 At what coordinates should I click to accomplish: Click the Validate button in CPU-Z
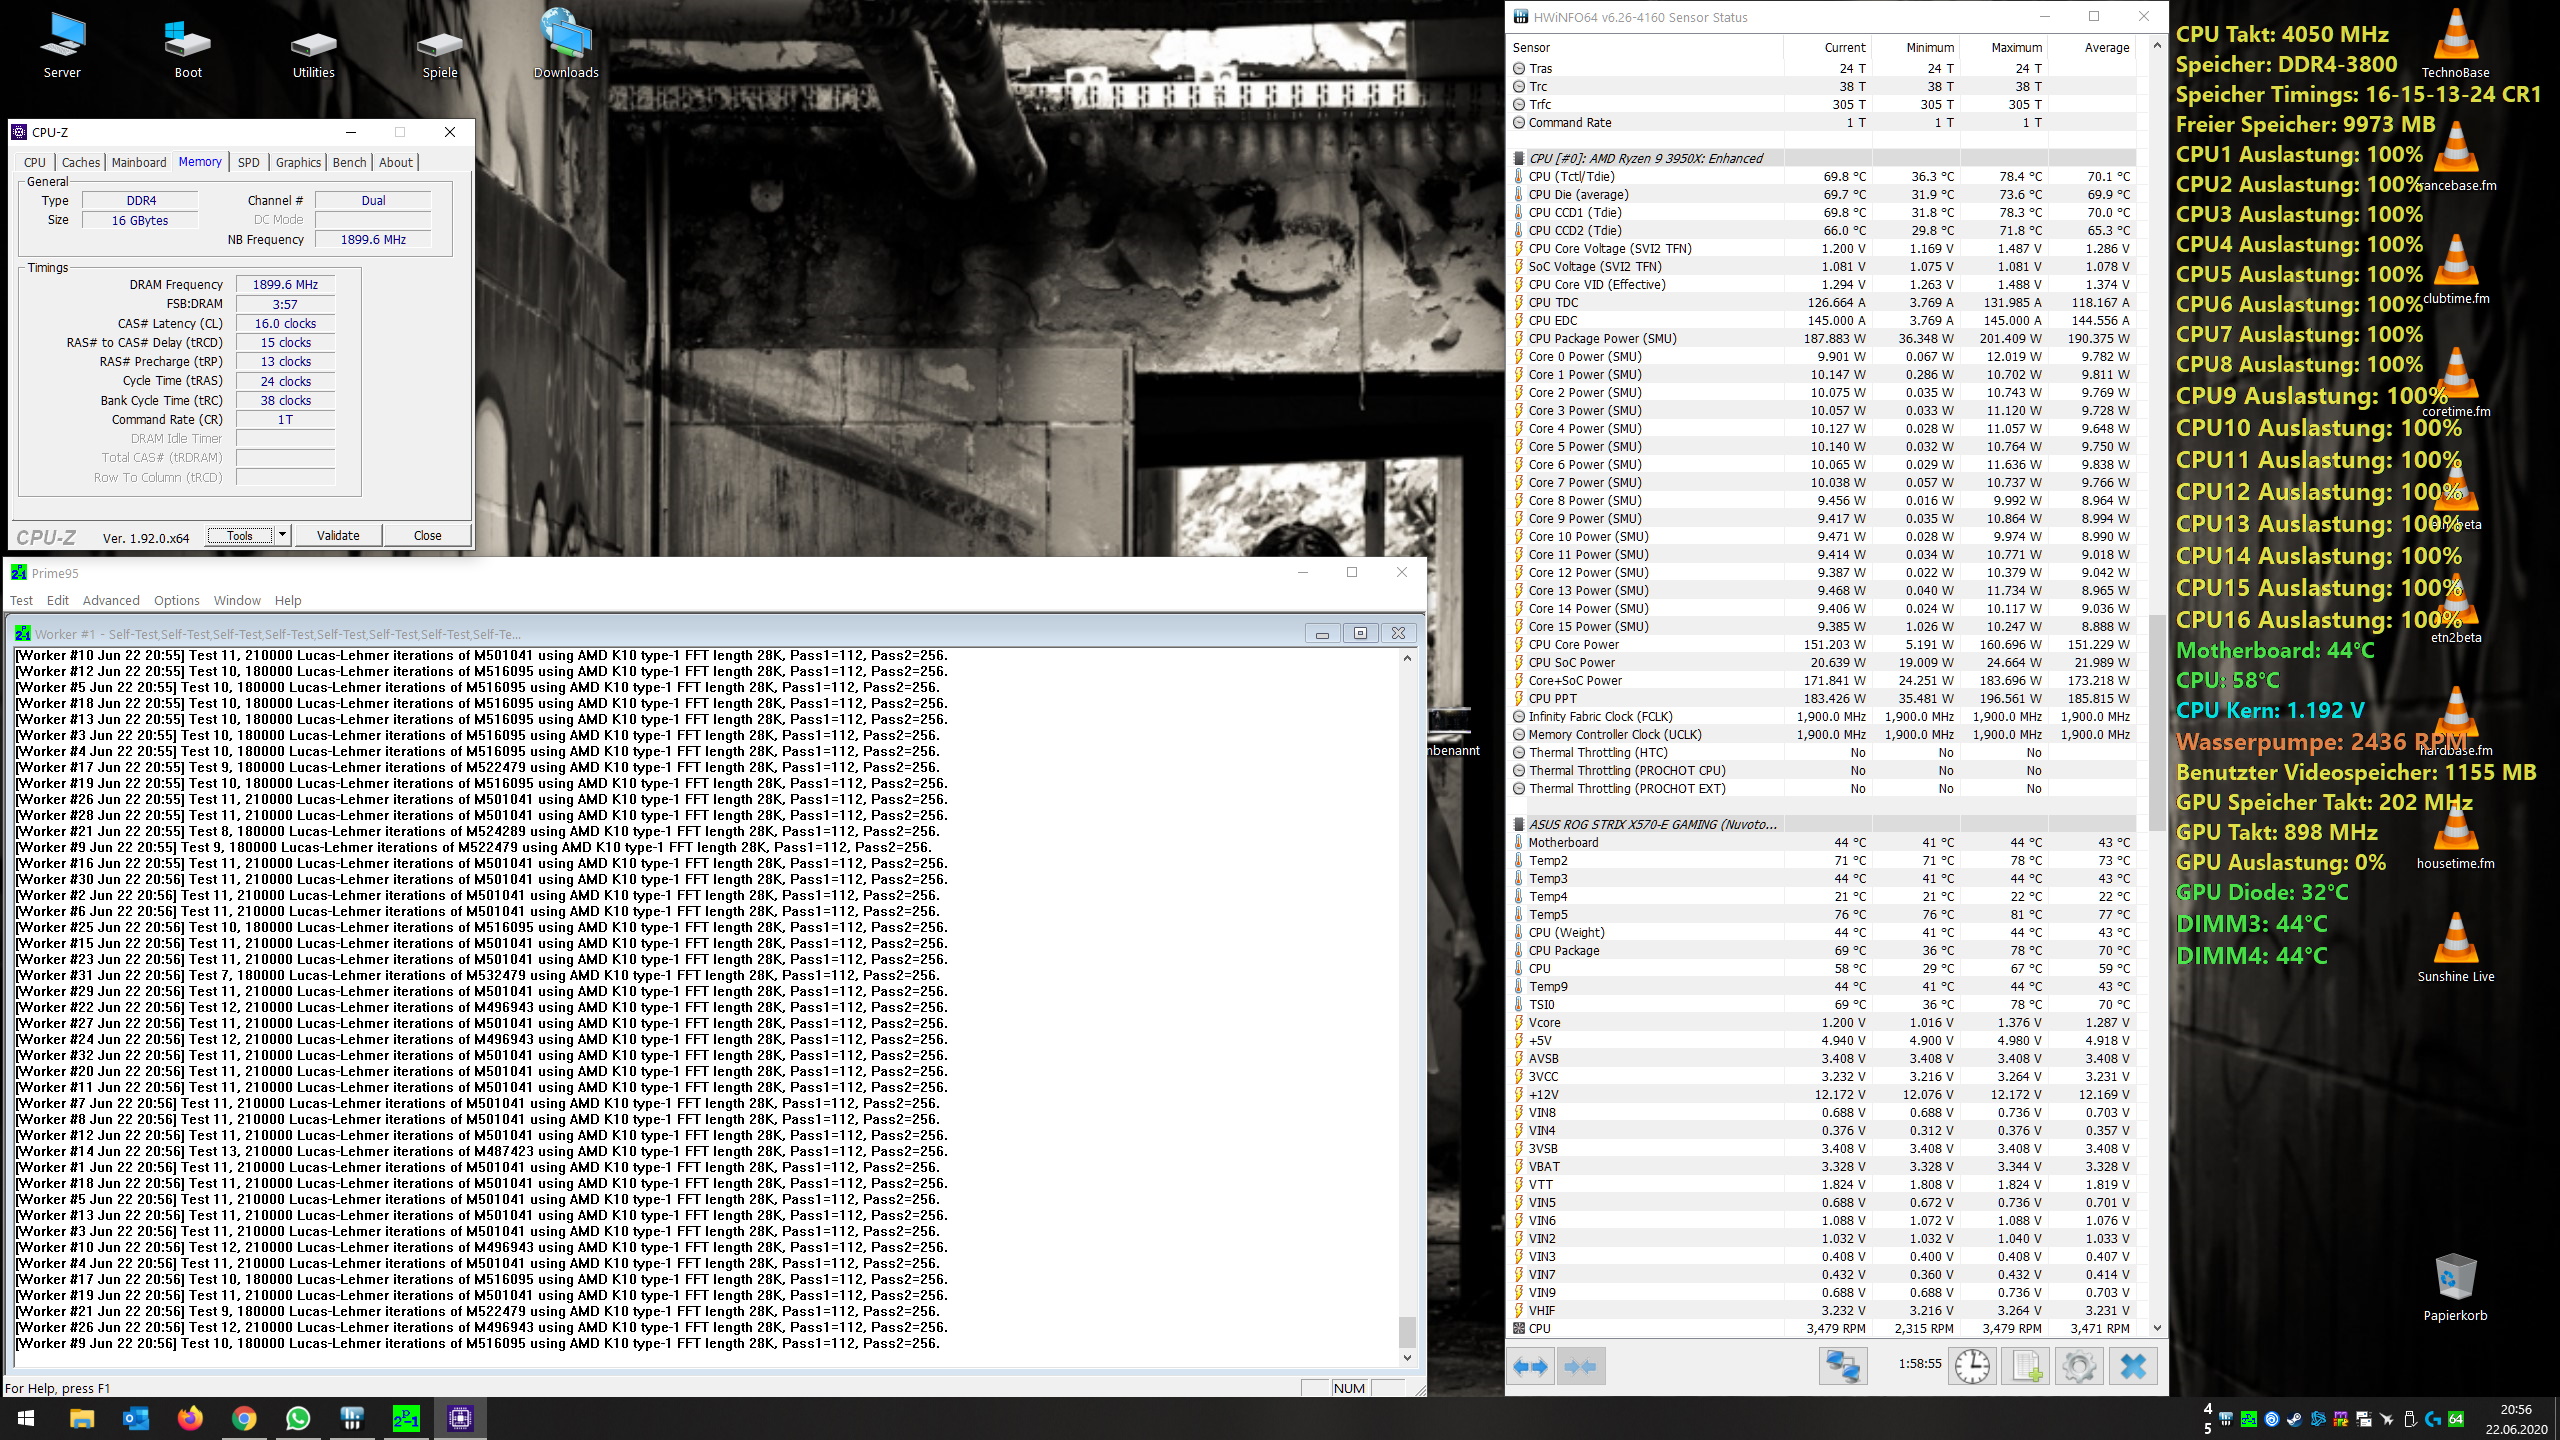click(338, 535)
